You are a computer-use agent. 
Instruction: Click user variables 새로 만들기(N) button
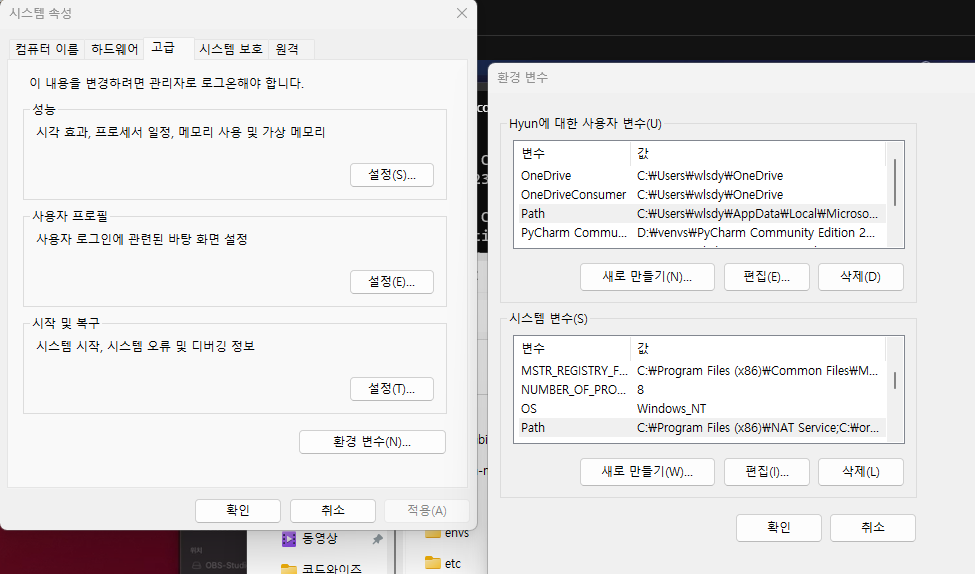pyautogui.click(x=647, y=277)
